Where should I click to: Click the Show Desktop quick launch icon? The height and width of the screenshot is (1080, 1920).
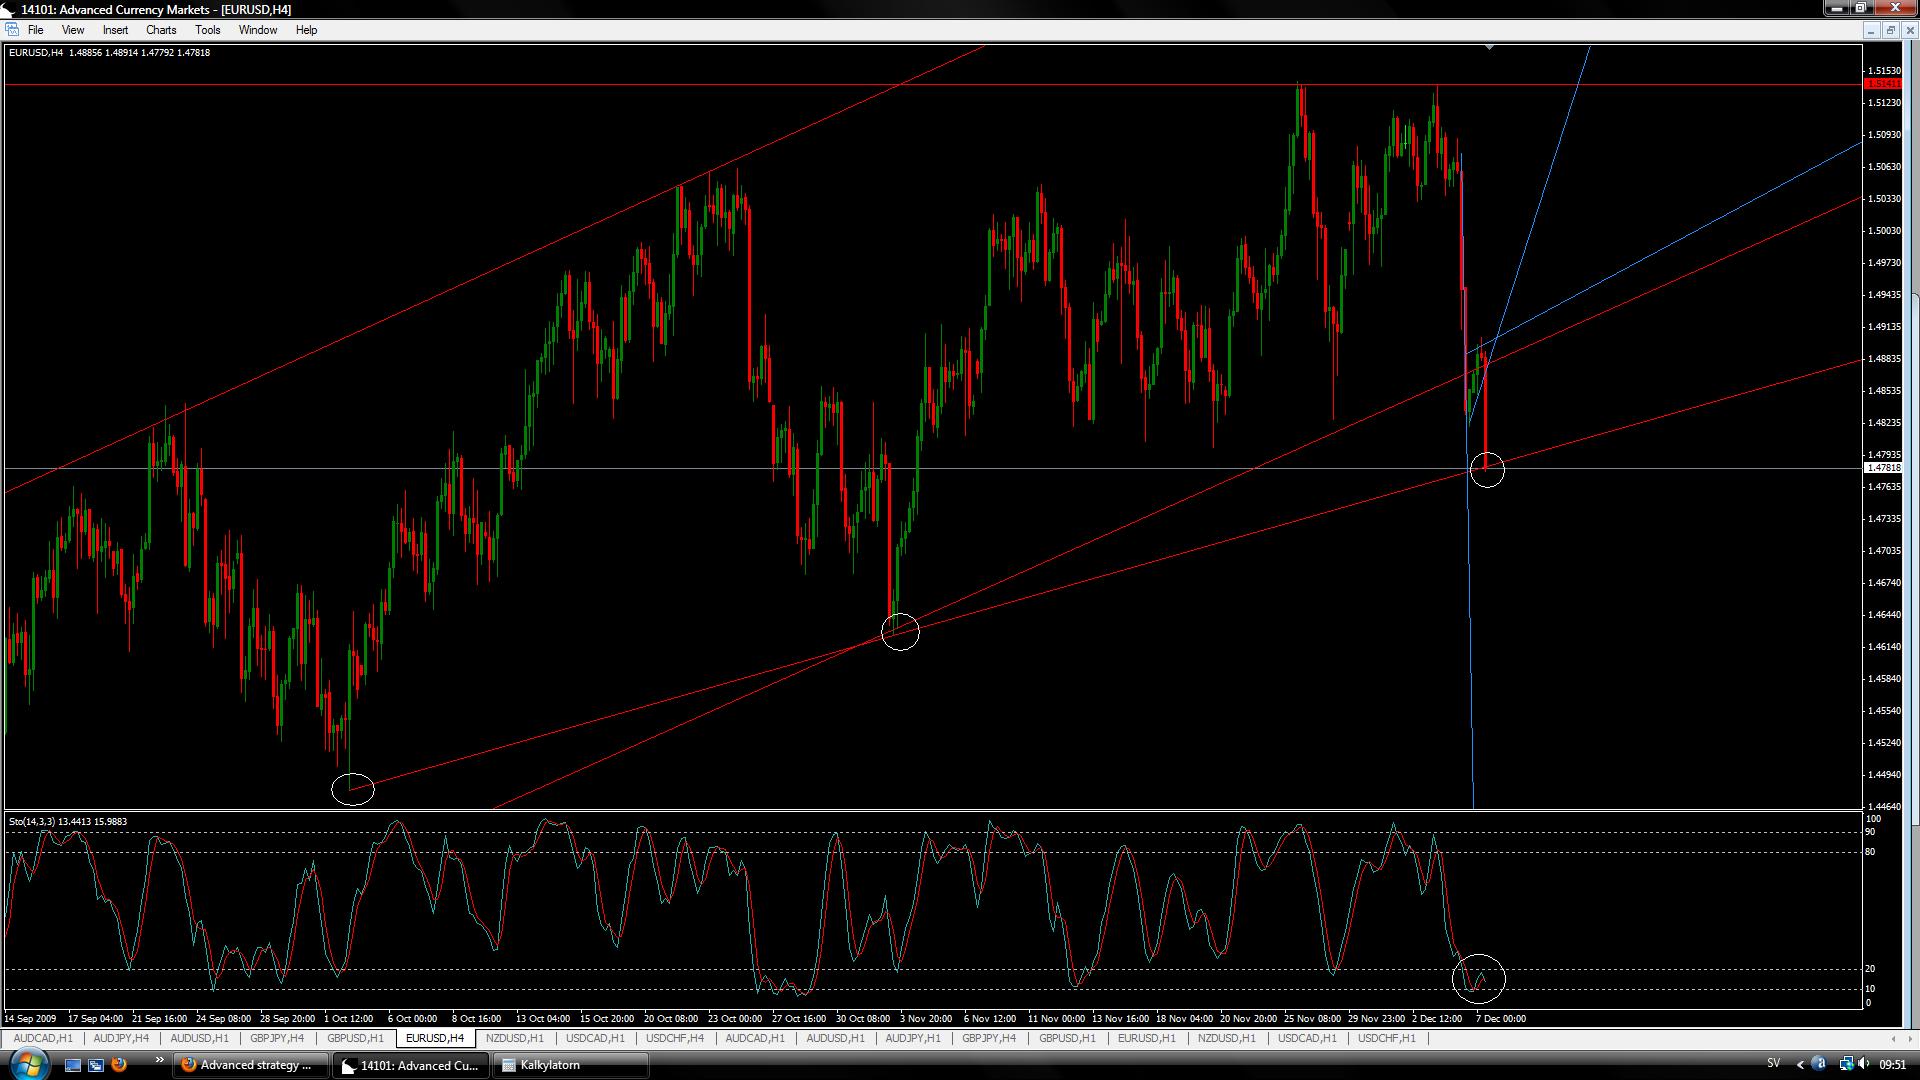(x=72, y=1065)
